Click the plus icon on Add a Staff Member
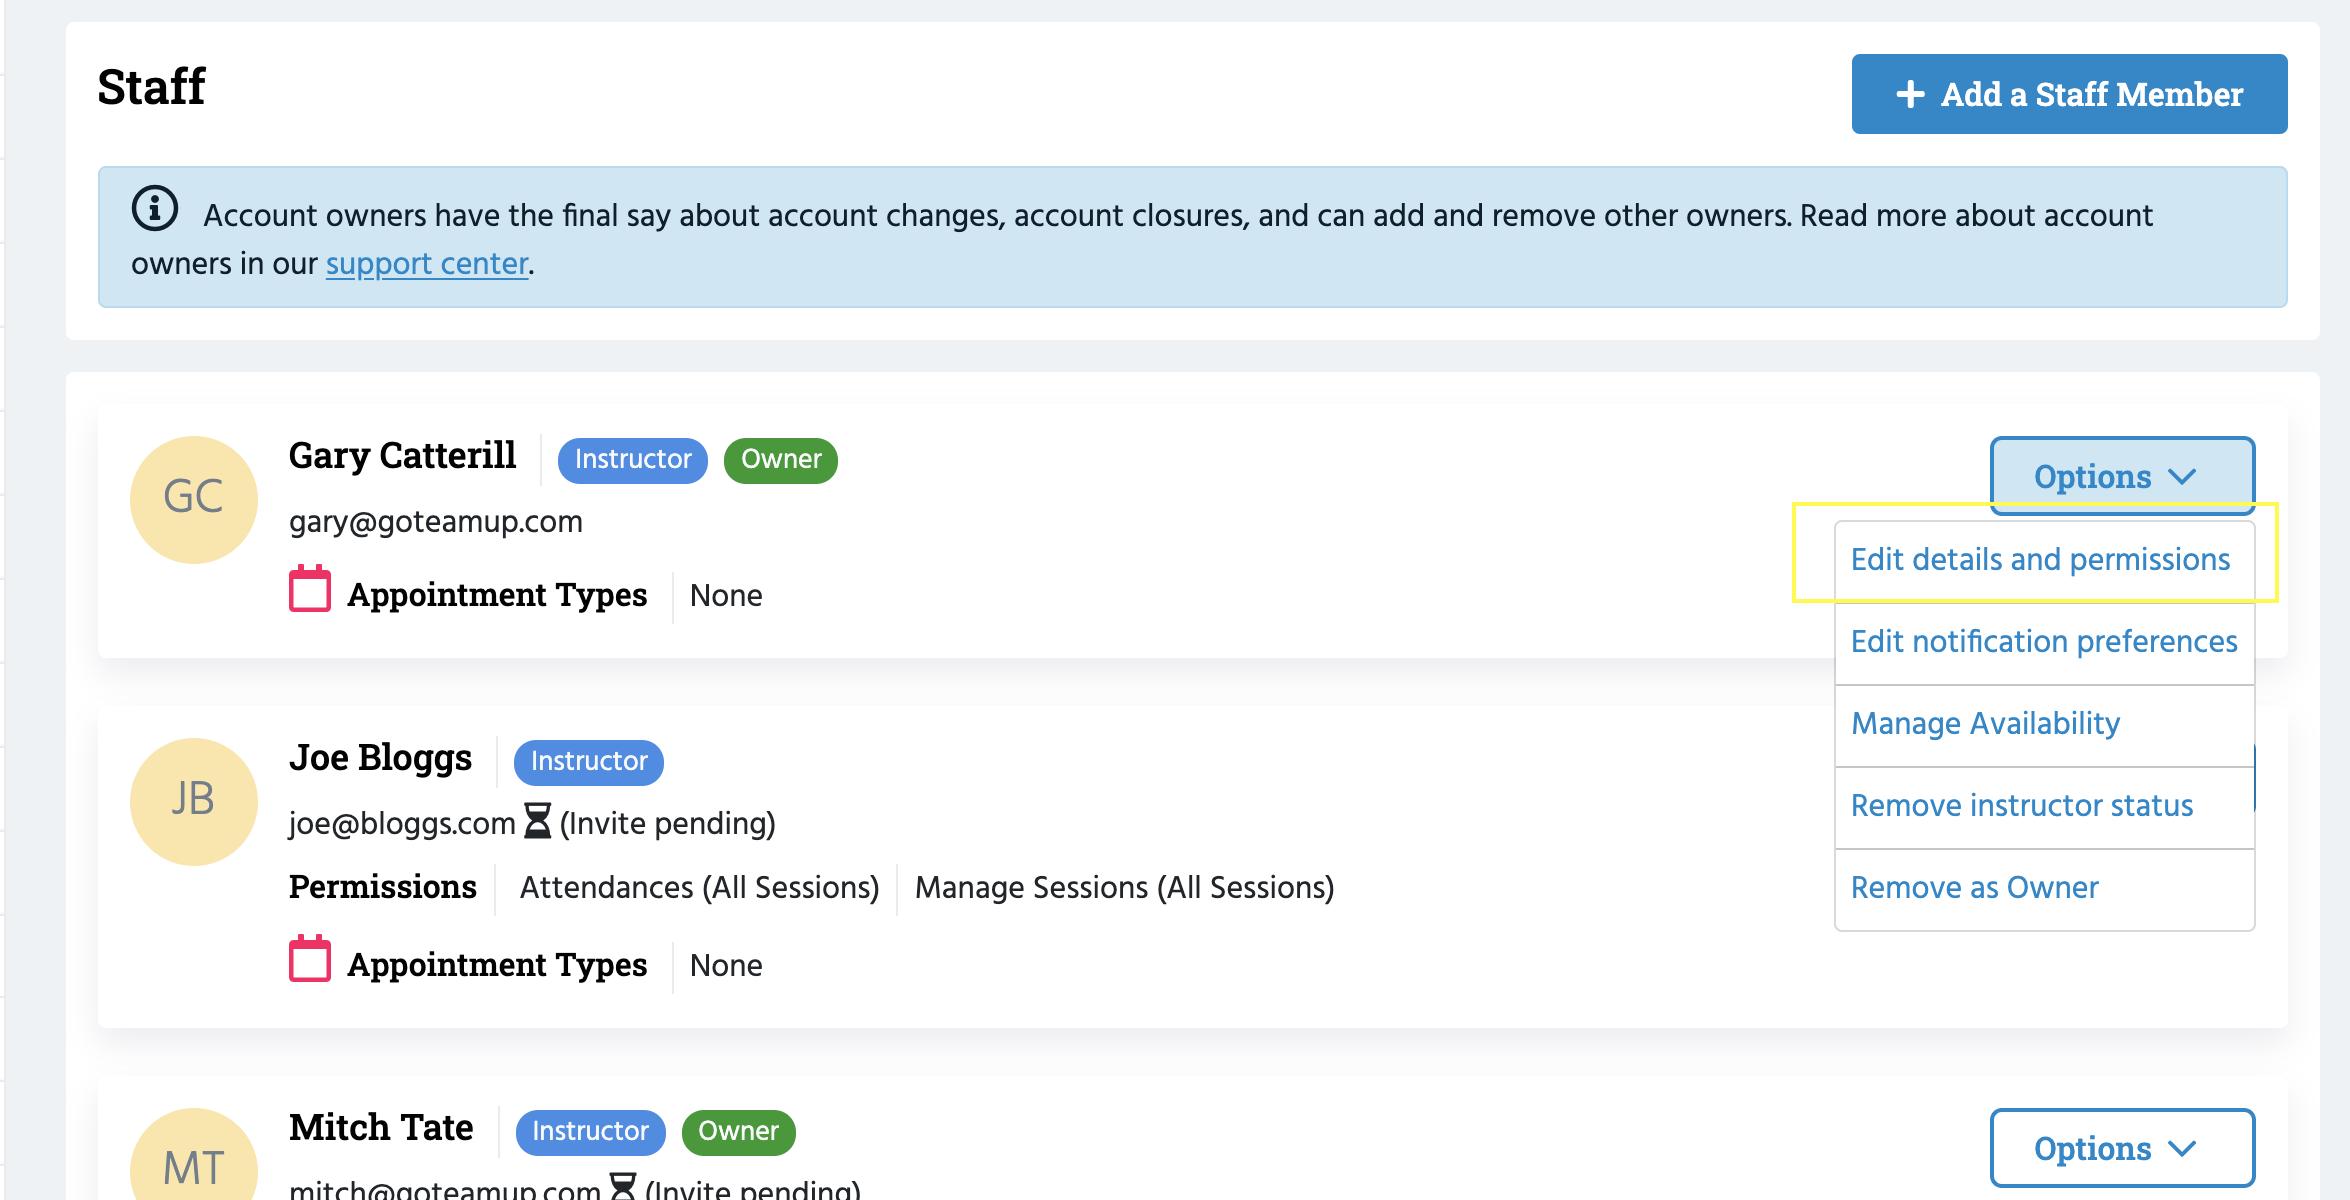 point(1910,94)
